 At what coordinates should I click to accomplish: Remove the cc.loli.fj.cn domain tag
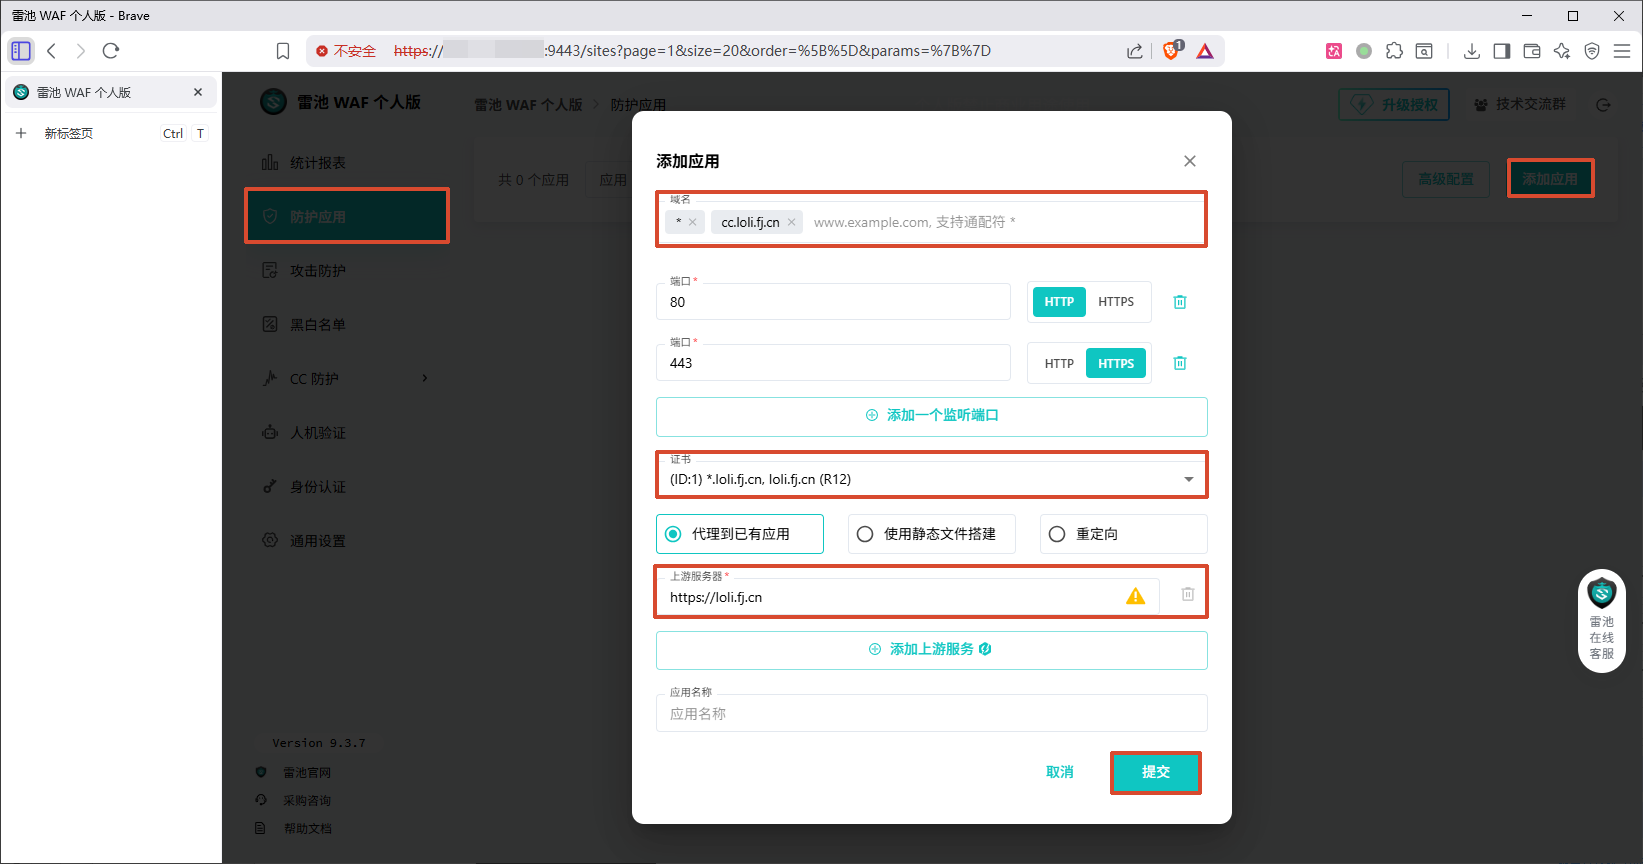[791, 222]
